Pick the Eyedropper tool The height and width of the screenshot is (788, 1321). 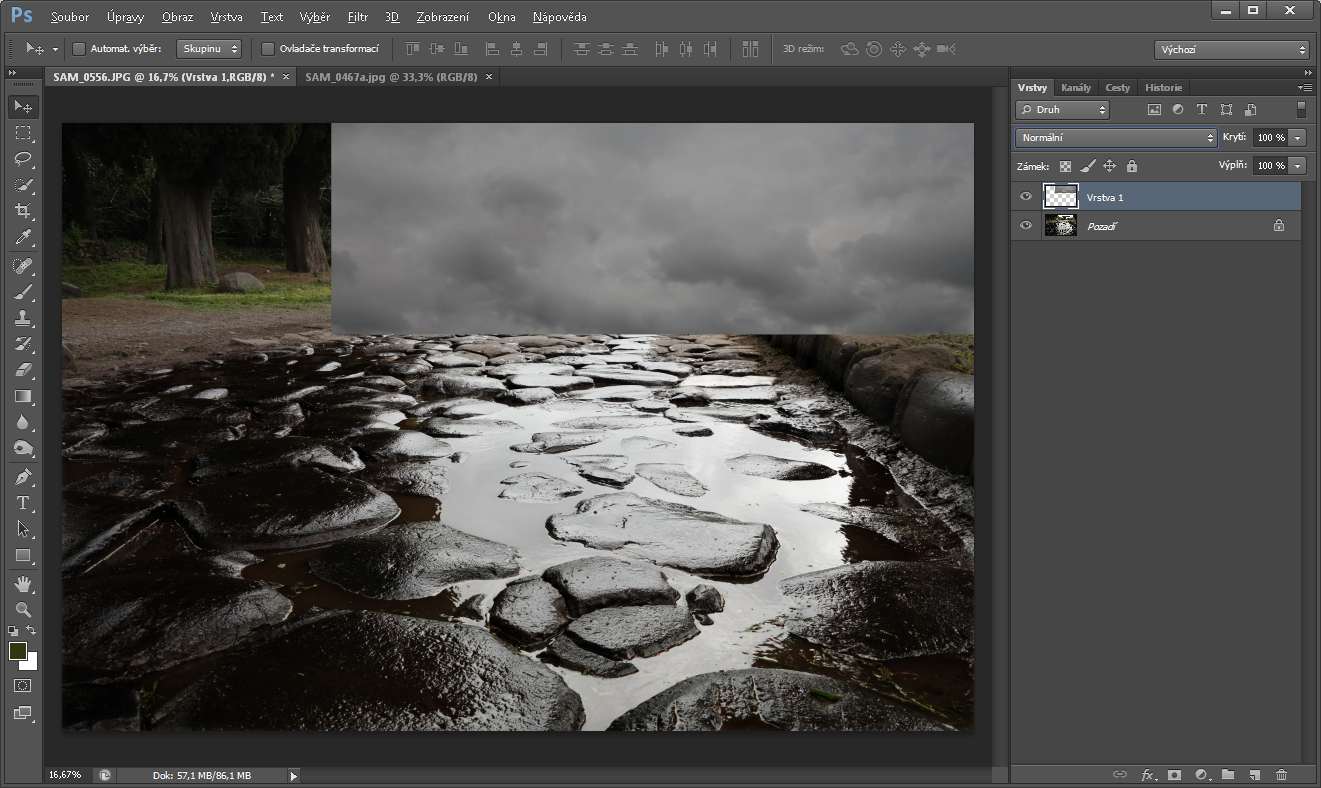click(x=23, y=237)
